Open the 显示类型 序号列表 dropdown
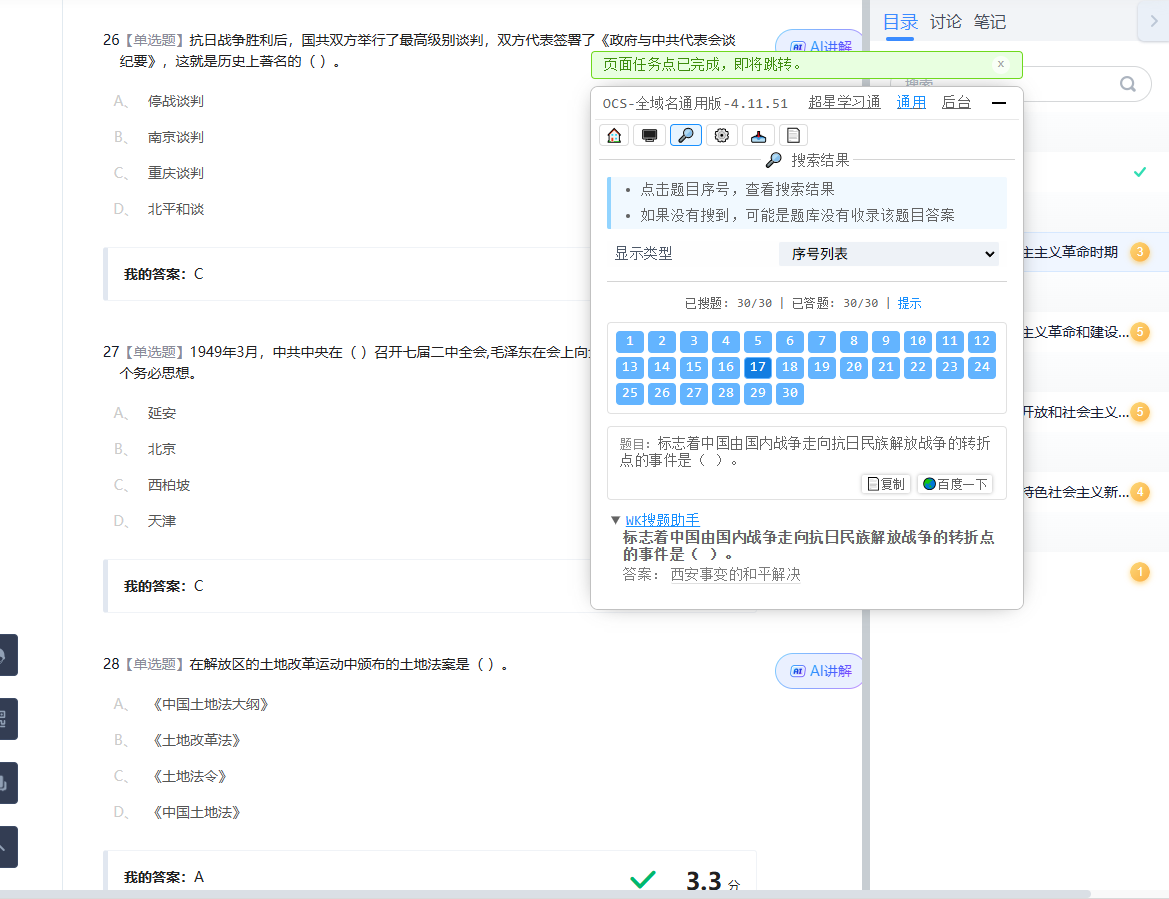The height and width of the screenshot is (899, 1169). [x=887, y=254]
